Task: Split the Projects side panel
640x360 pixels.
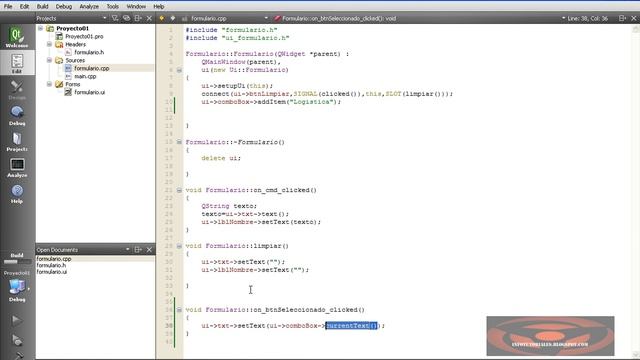Action: pos(138,18)
